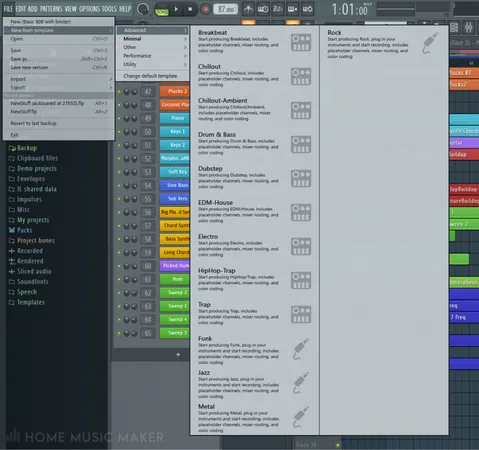Click the play button in transport bar
479x450 pixels.
(176, 9)
